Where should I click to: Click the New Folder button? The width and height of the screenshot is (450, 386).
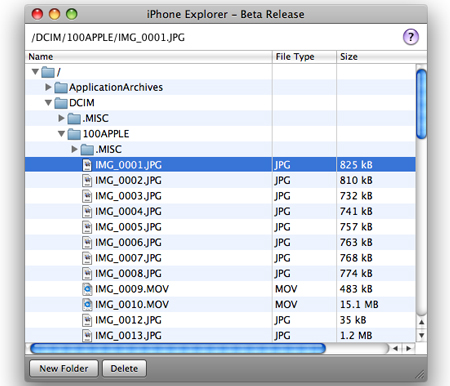click(x=64, y=368)
